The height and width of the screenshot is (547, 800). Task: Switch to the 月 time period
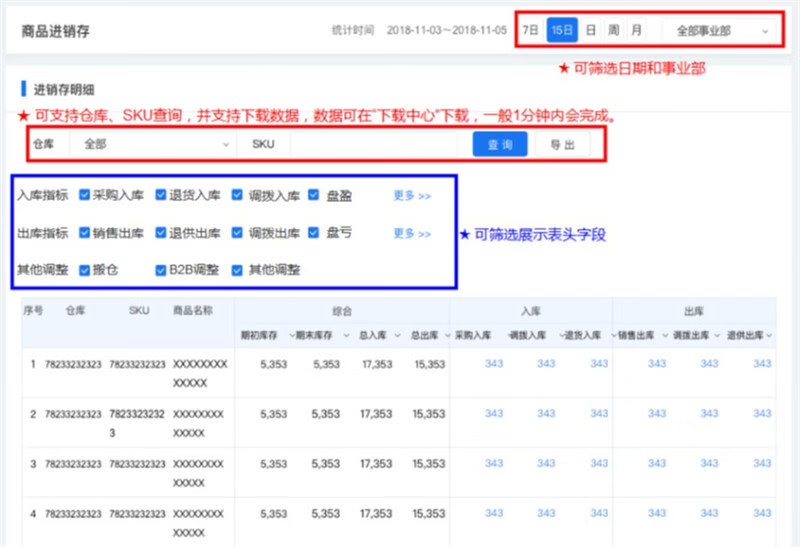(637, 31)
